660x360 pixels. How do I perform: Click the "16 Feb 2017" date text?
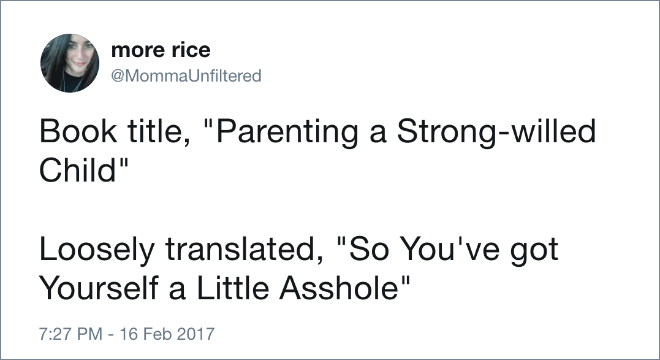[x=167, y=334]
